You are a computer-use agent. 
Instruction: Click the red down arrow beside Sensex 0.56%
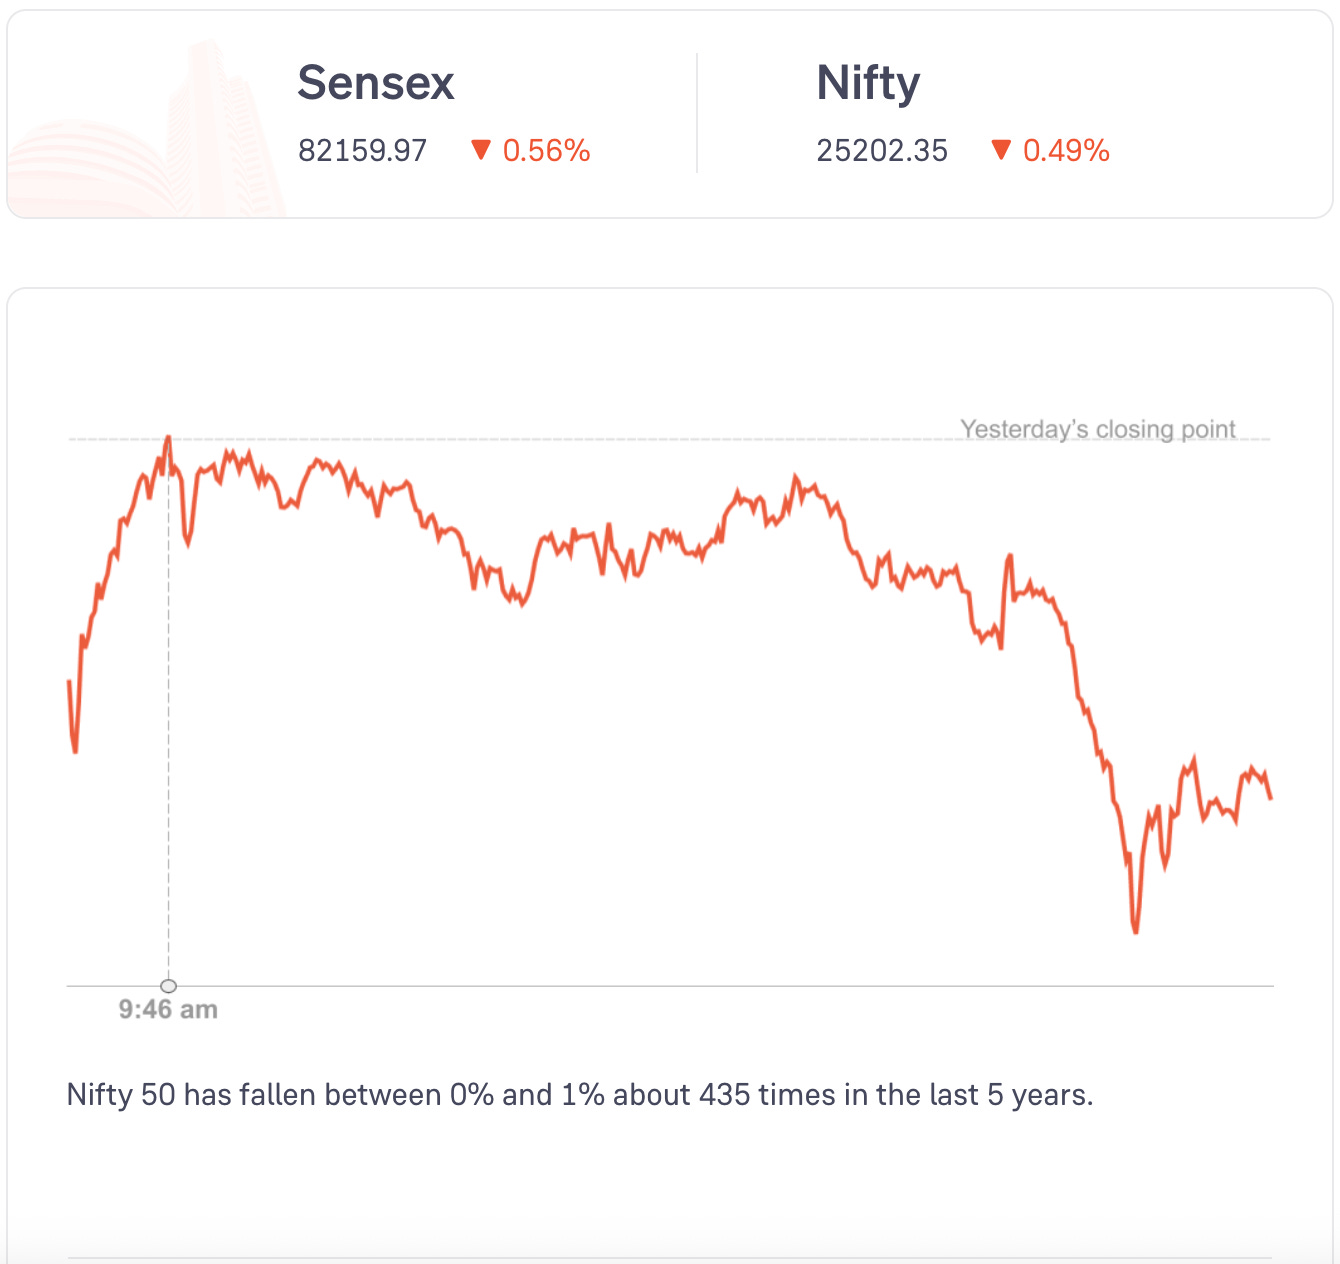tap(481, 150)
